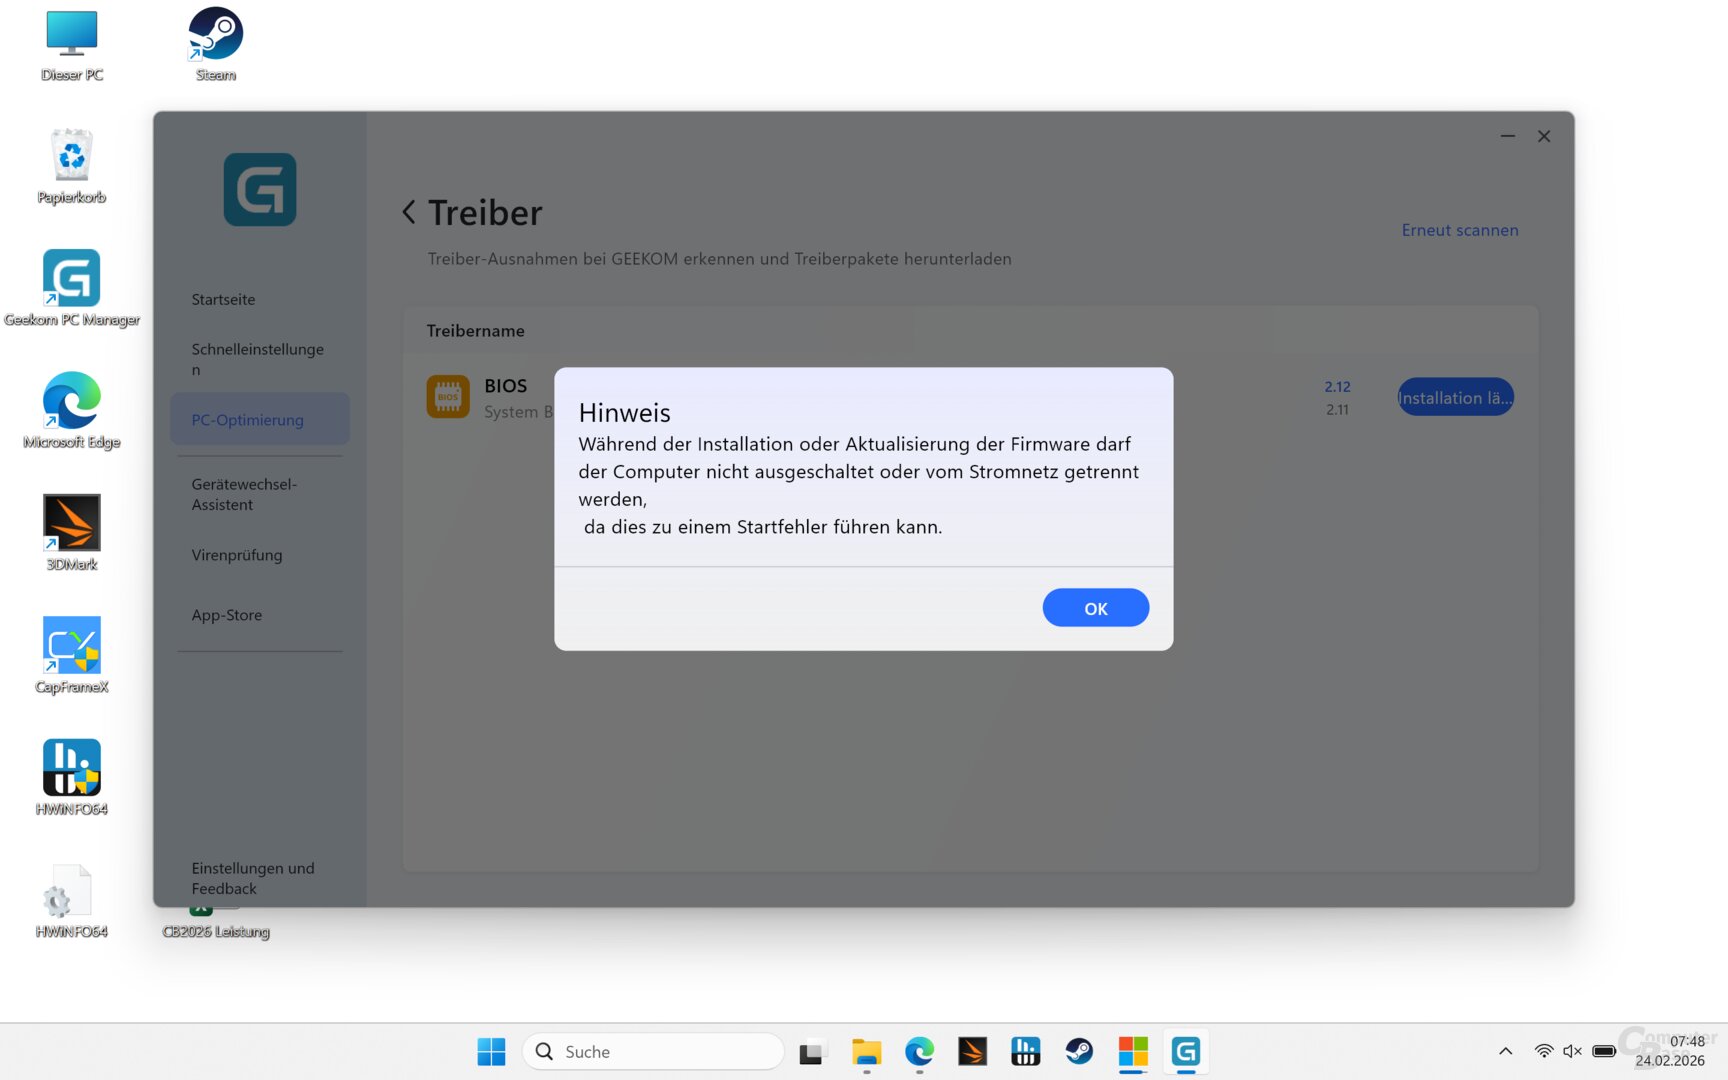Select PC-Optimierung in the sidebar
Image resolution: width=1728 pixels, height=1080 pixels.
(x=247, y=419)
